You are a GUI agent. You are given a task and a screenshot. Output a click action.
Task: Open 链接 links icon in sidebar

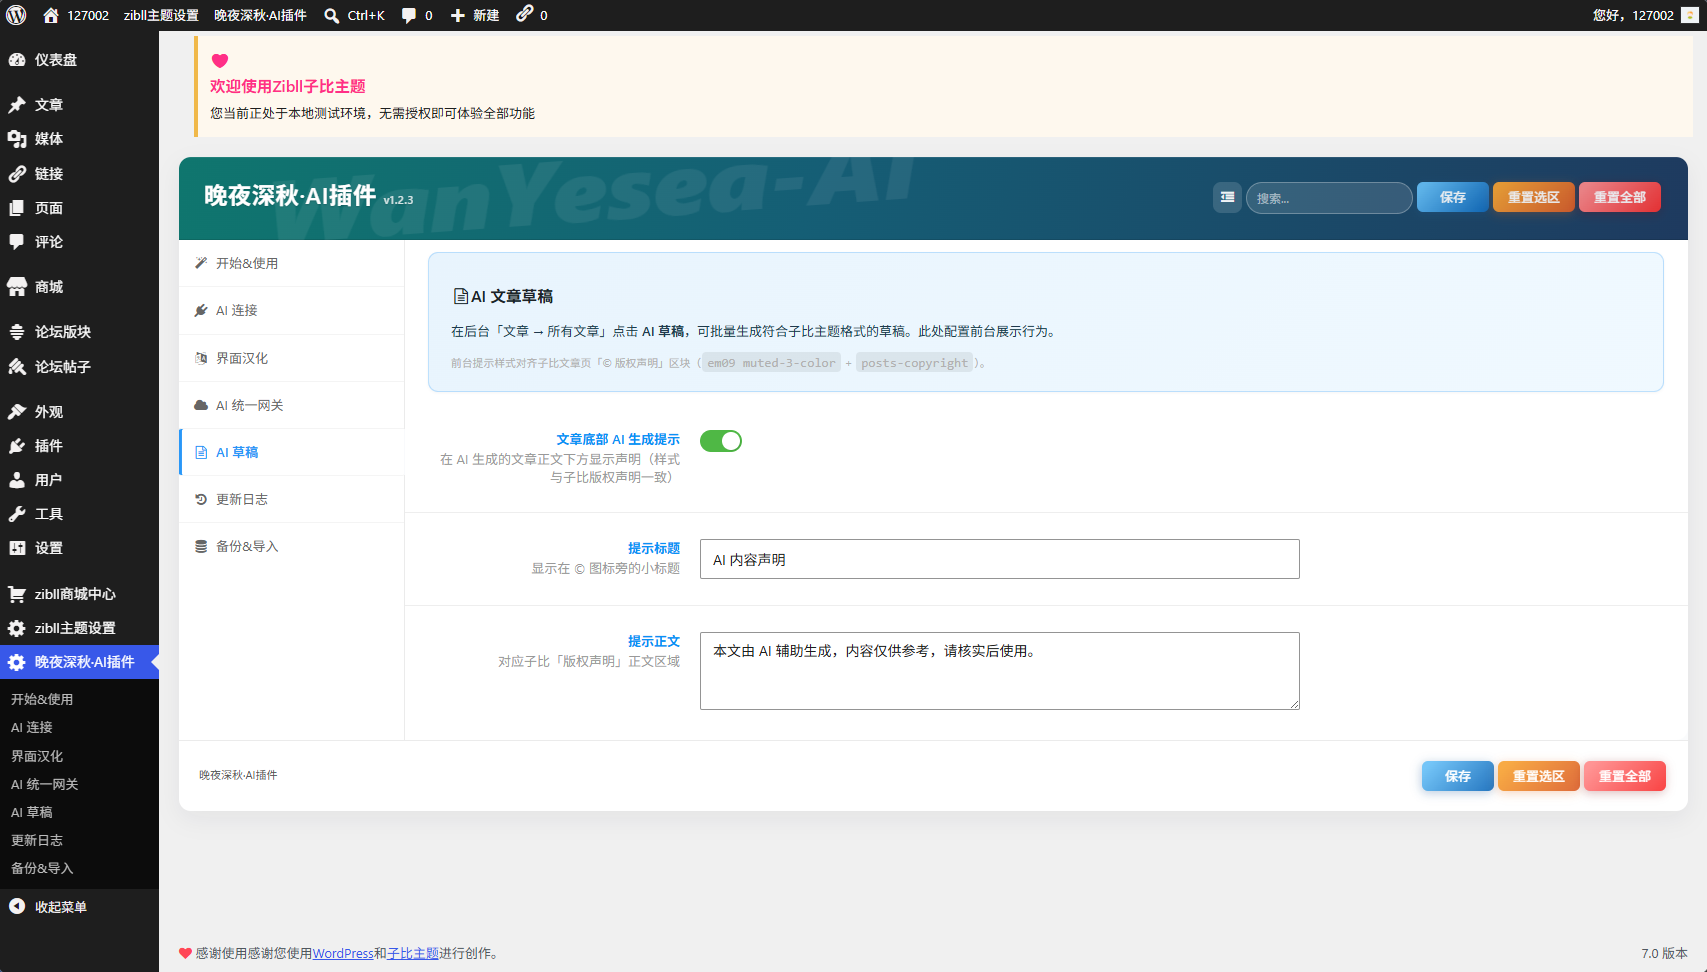17,174
